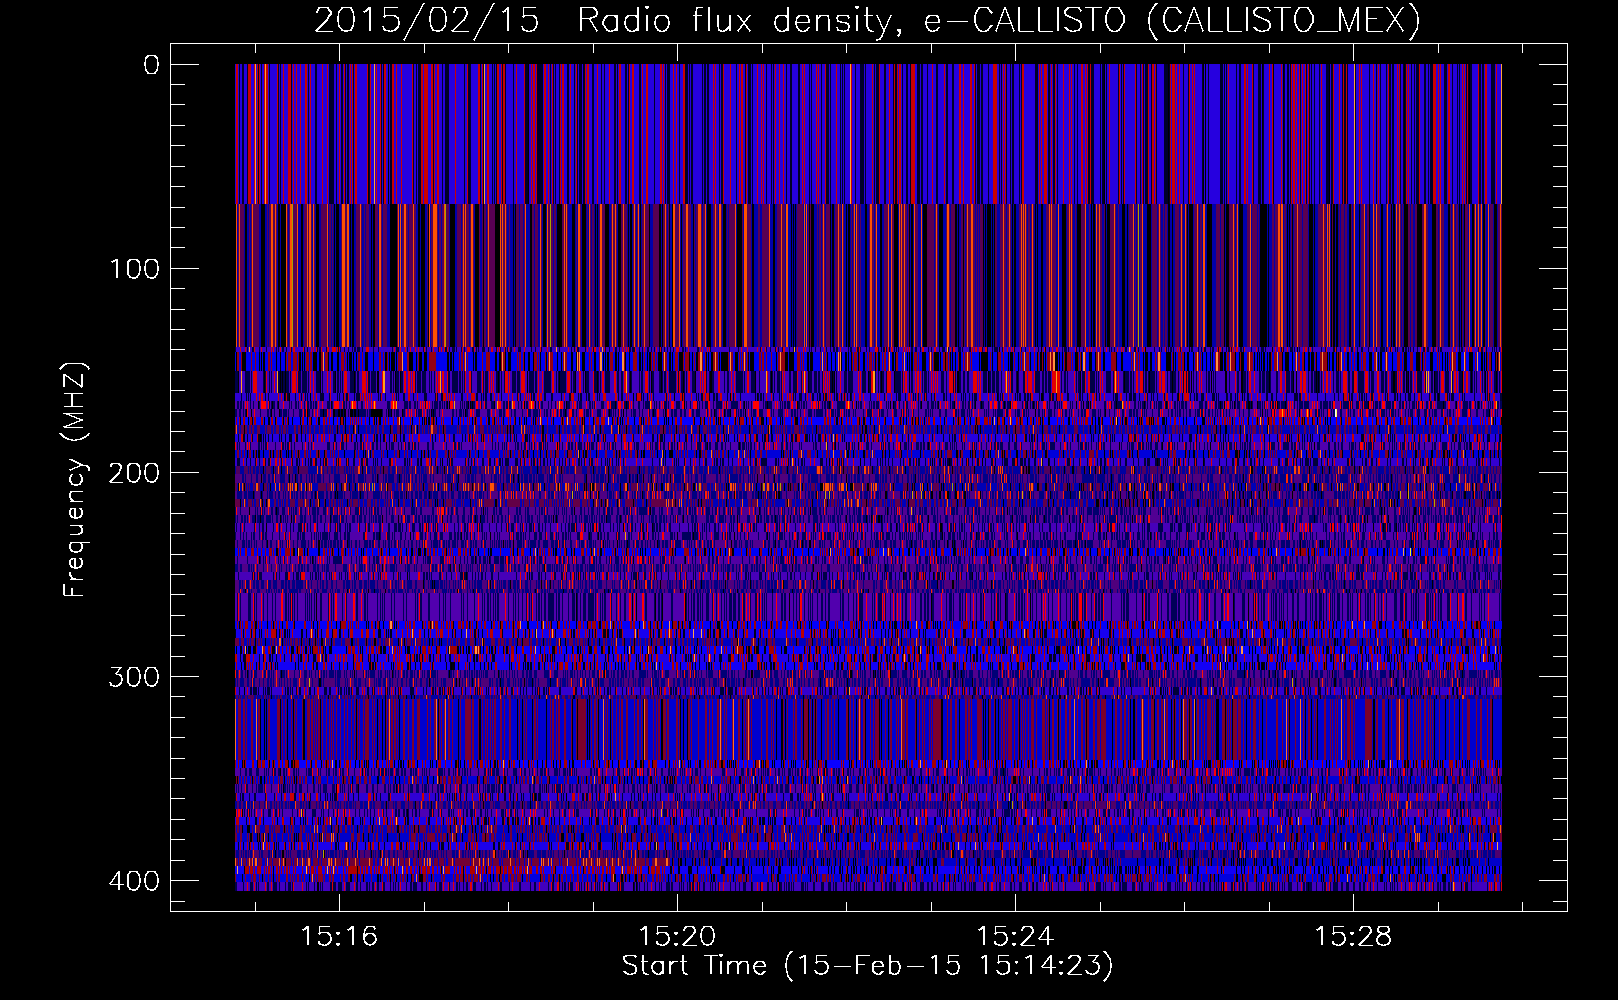This screenshot has height=1000, width=1618.
Task: Select the "15:20" time tick label
Action: coord(677,937)
